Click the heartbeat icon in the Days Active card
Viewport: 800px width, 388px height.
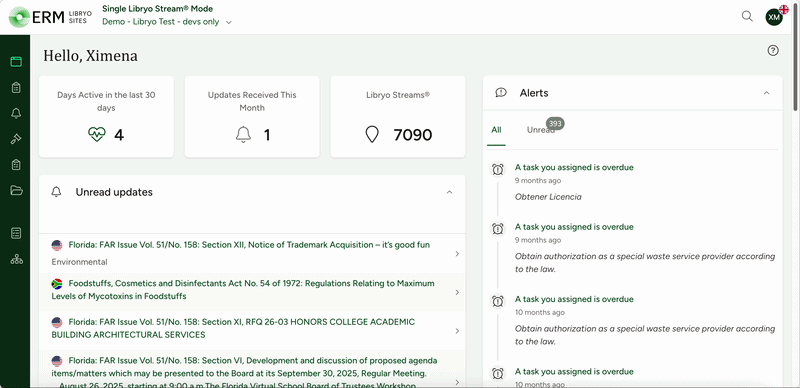point(96,135)
